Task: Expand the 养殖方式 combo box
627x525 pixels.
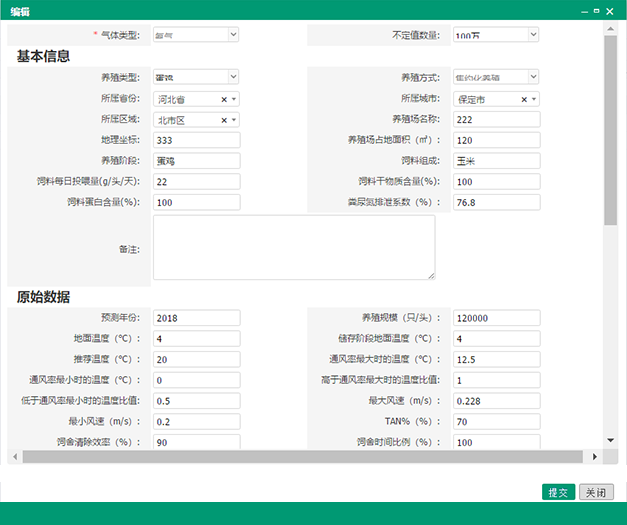Action: [496, 76]
